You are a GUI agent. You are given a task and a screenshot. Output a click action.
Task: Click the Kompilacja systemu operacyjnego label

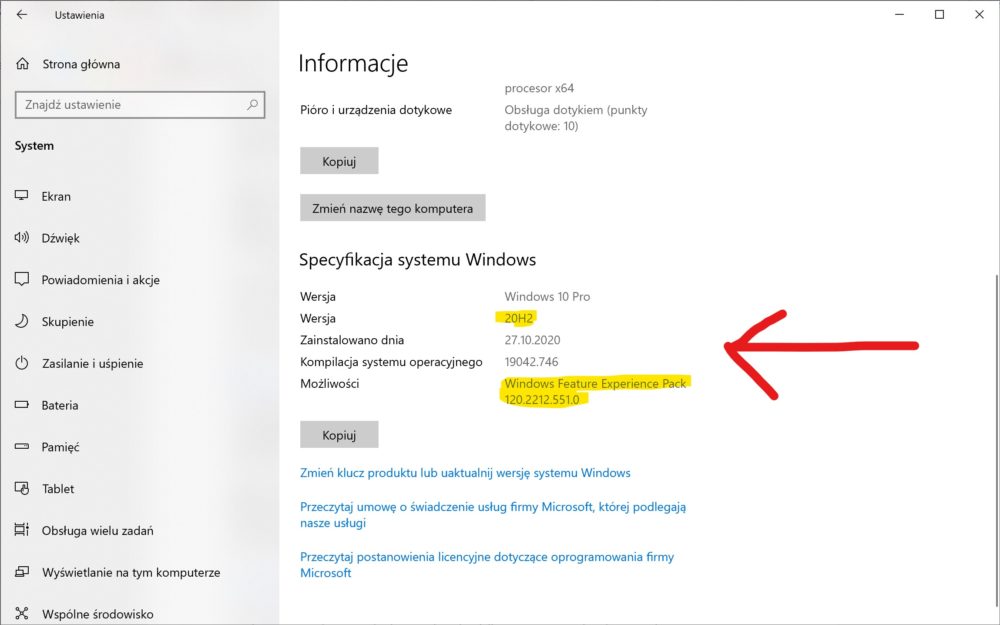(391, 362)
